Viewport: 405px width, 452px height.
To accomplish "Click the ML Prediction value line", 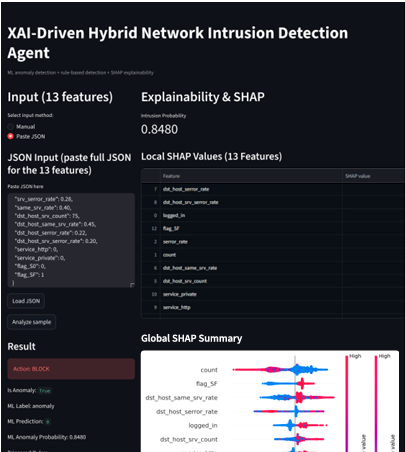I will [29, 422].
